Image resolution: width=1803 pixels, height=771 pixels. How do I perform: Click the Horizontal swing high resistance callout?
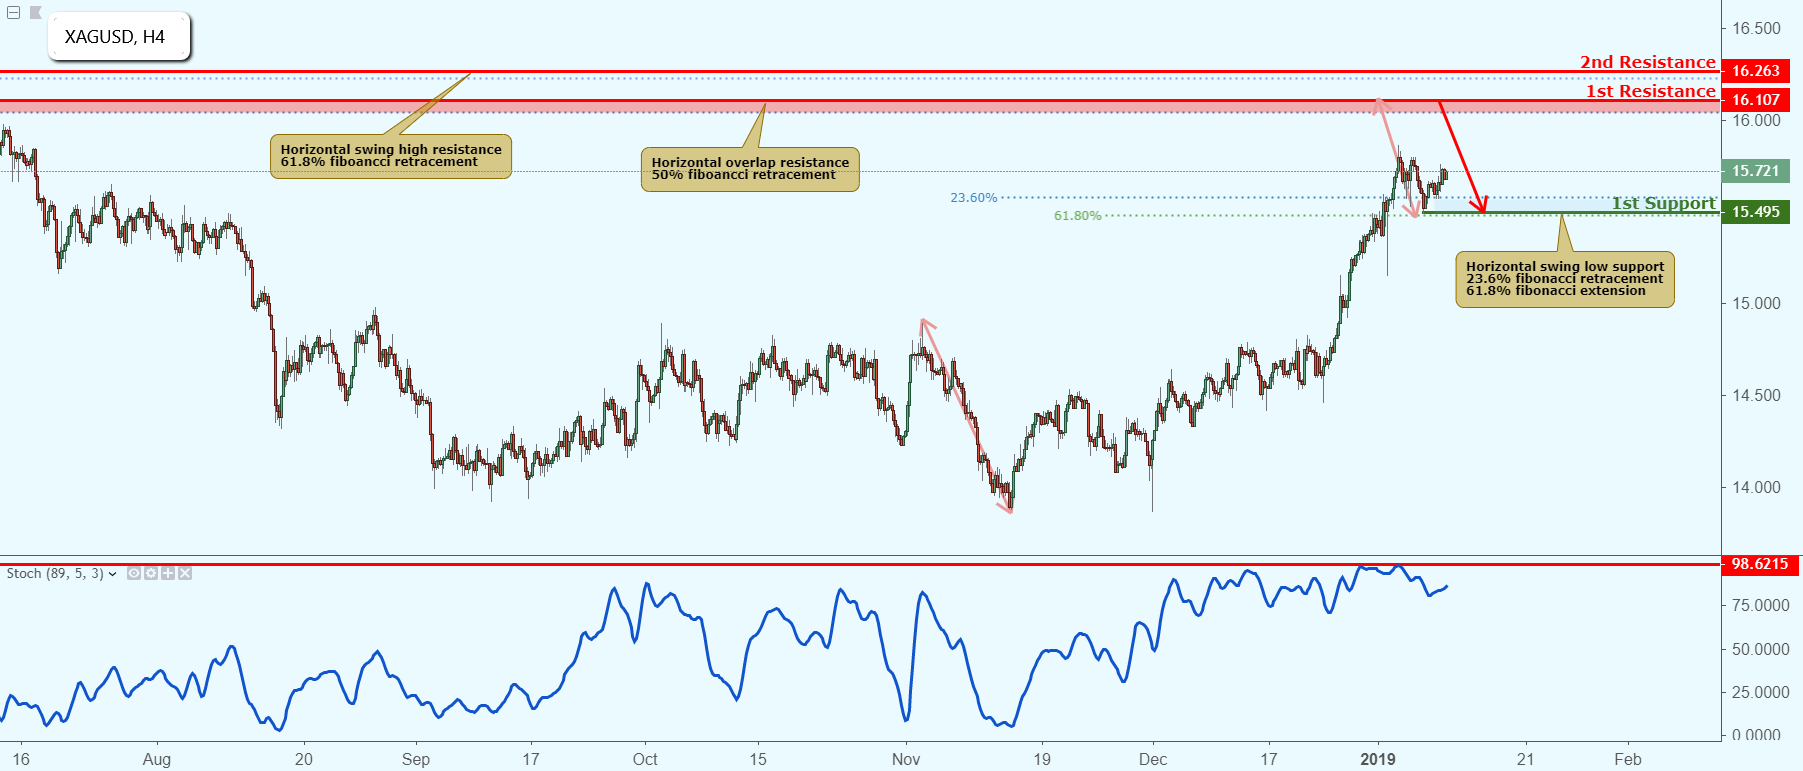(391, 156)
